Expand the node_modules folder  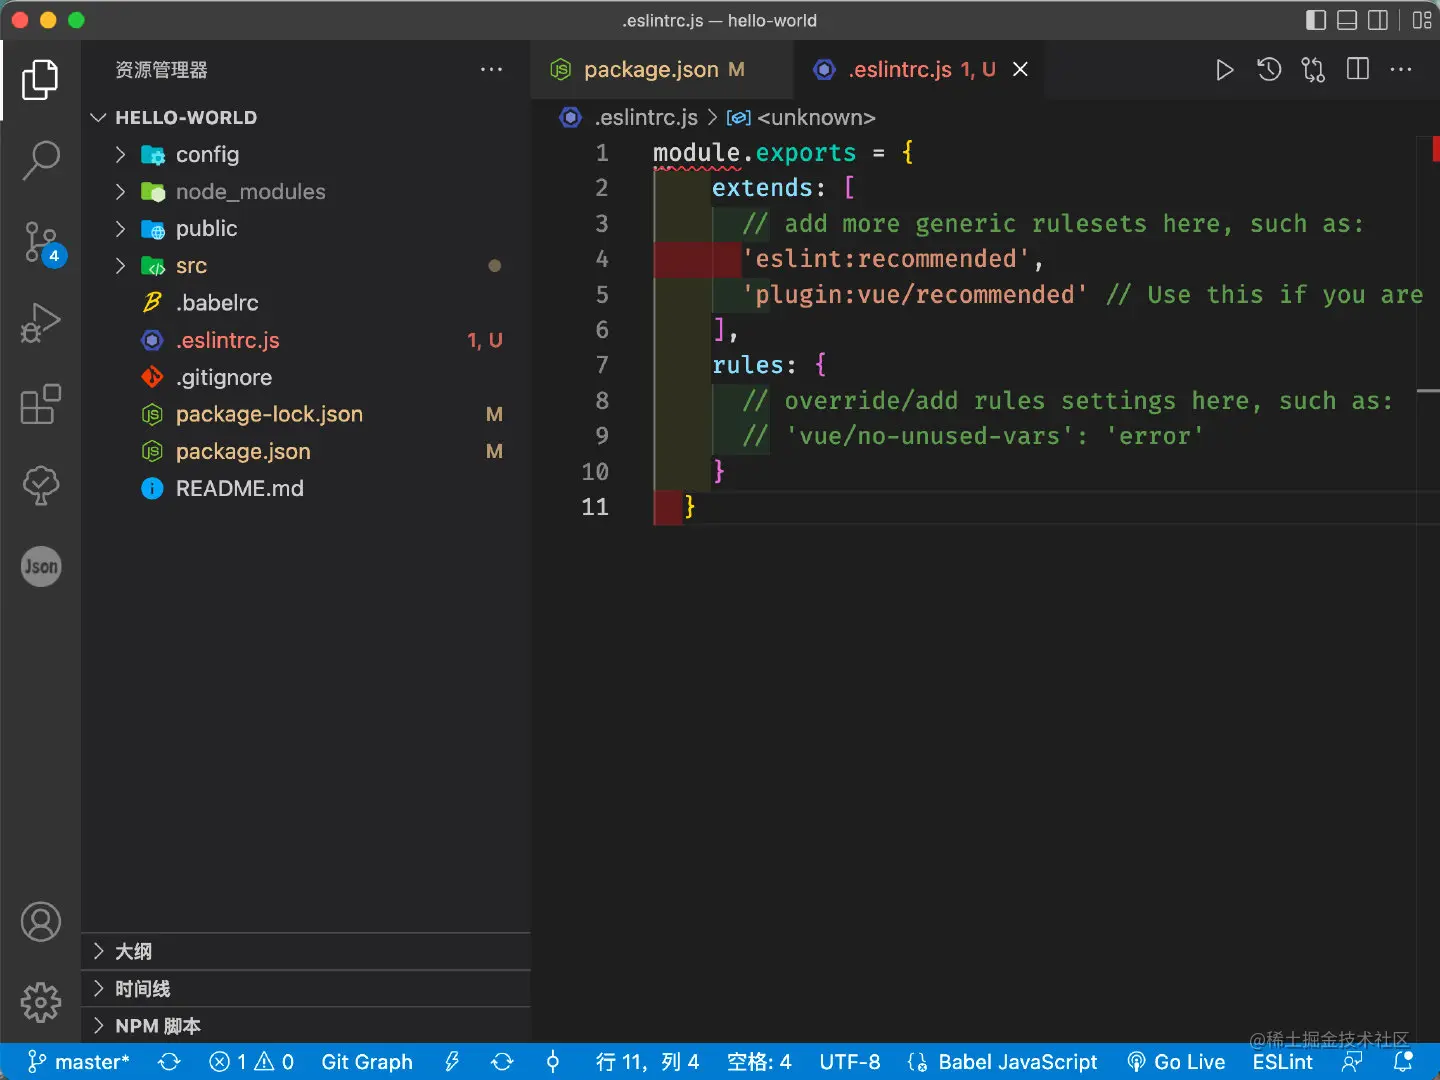(x=305, y=191)
